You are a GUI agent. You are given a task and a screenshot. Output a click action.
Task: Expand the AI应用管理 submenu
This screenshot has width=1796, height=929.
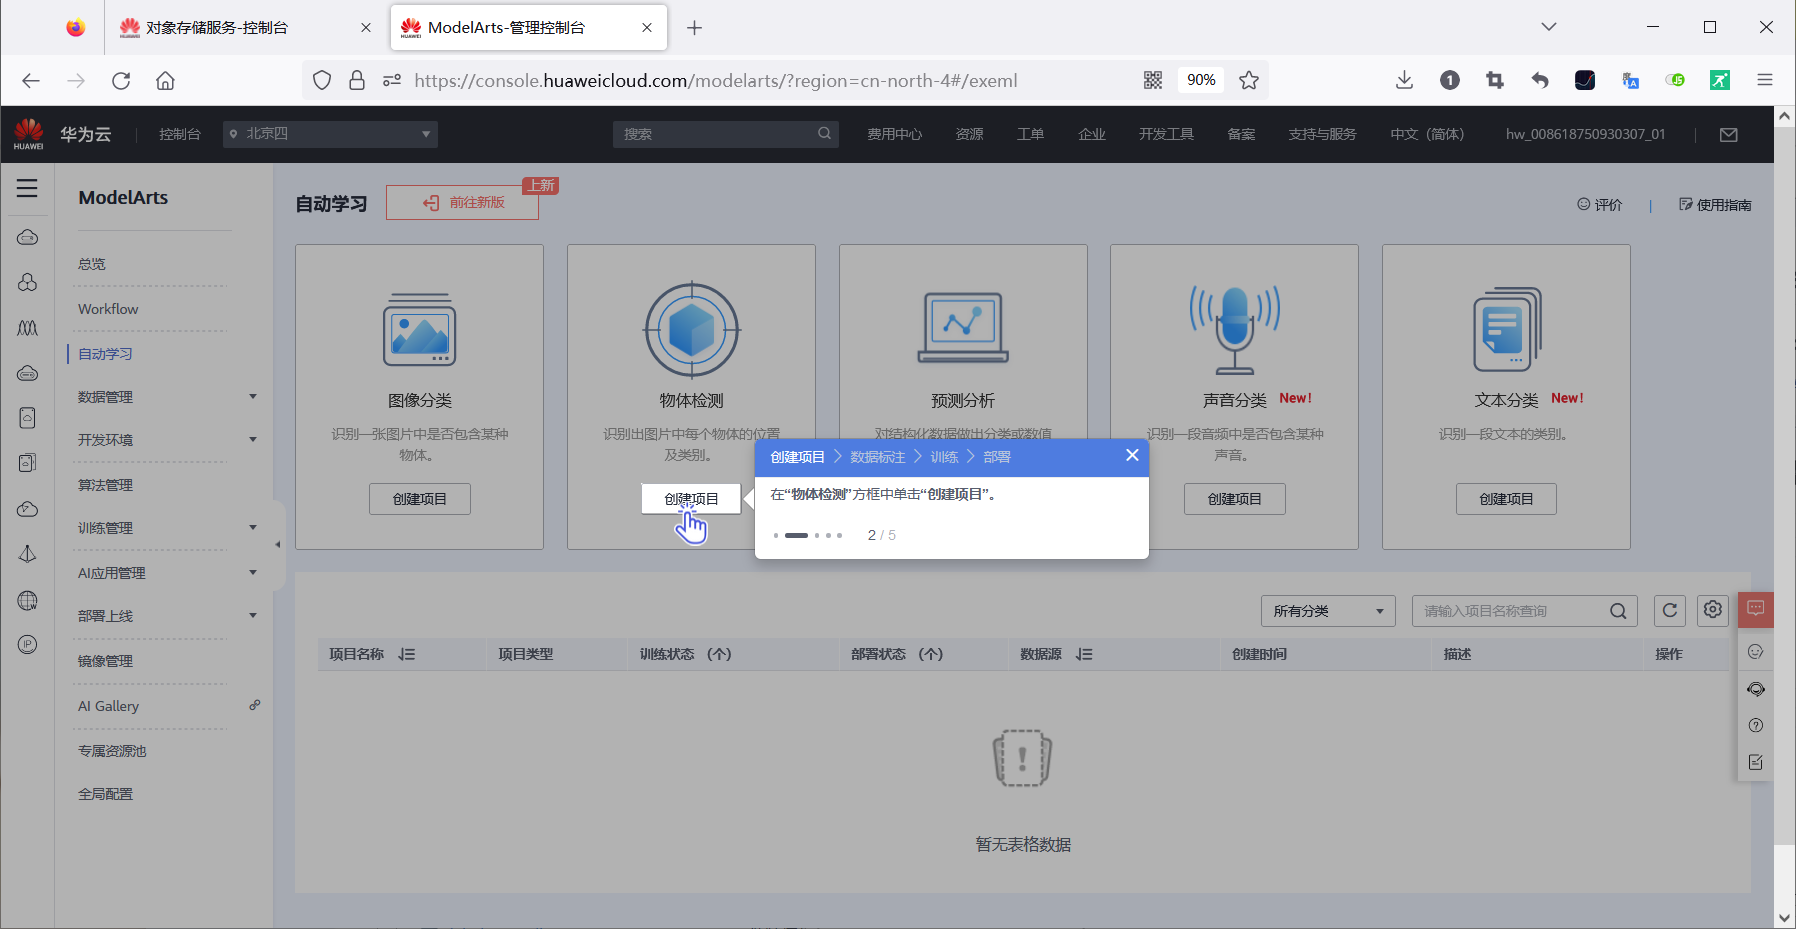coord(253,573)
